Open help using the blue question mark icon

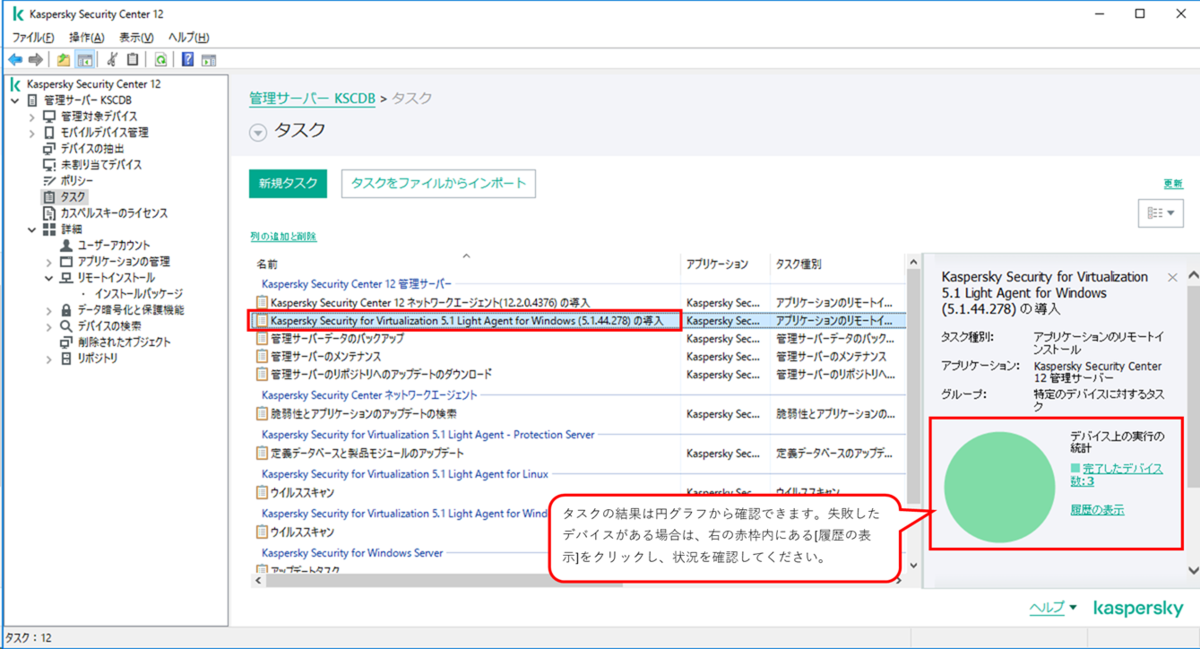(x=187, y=58)
